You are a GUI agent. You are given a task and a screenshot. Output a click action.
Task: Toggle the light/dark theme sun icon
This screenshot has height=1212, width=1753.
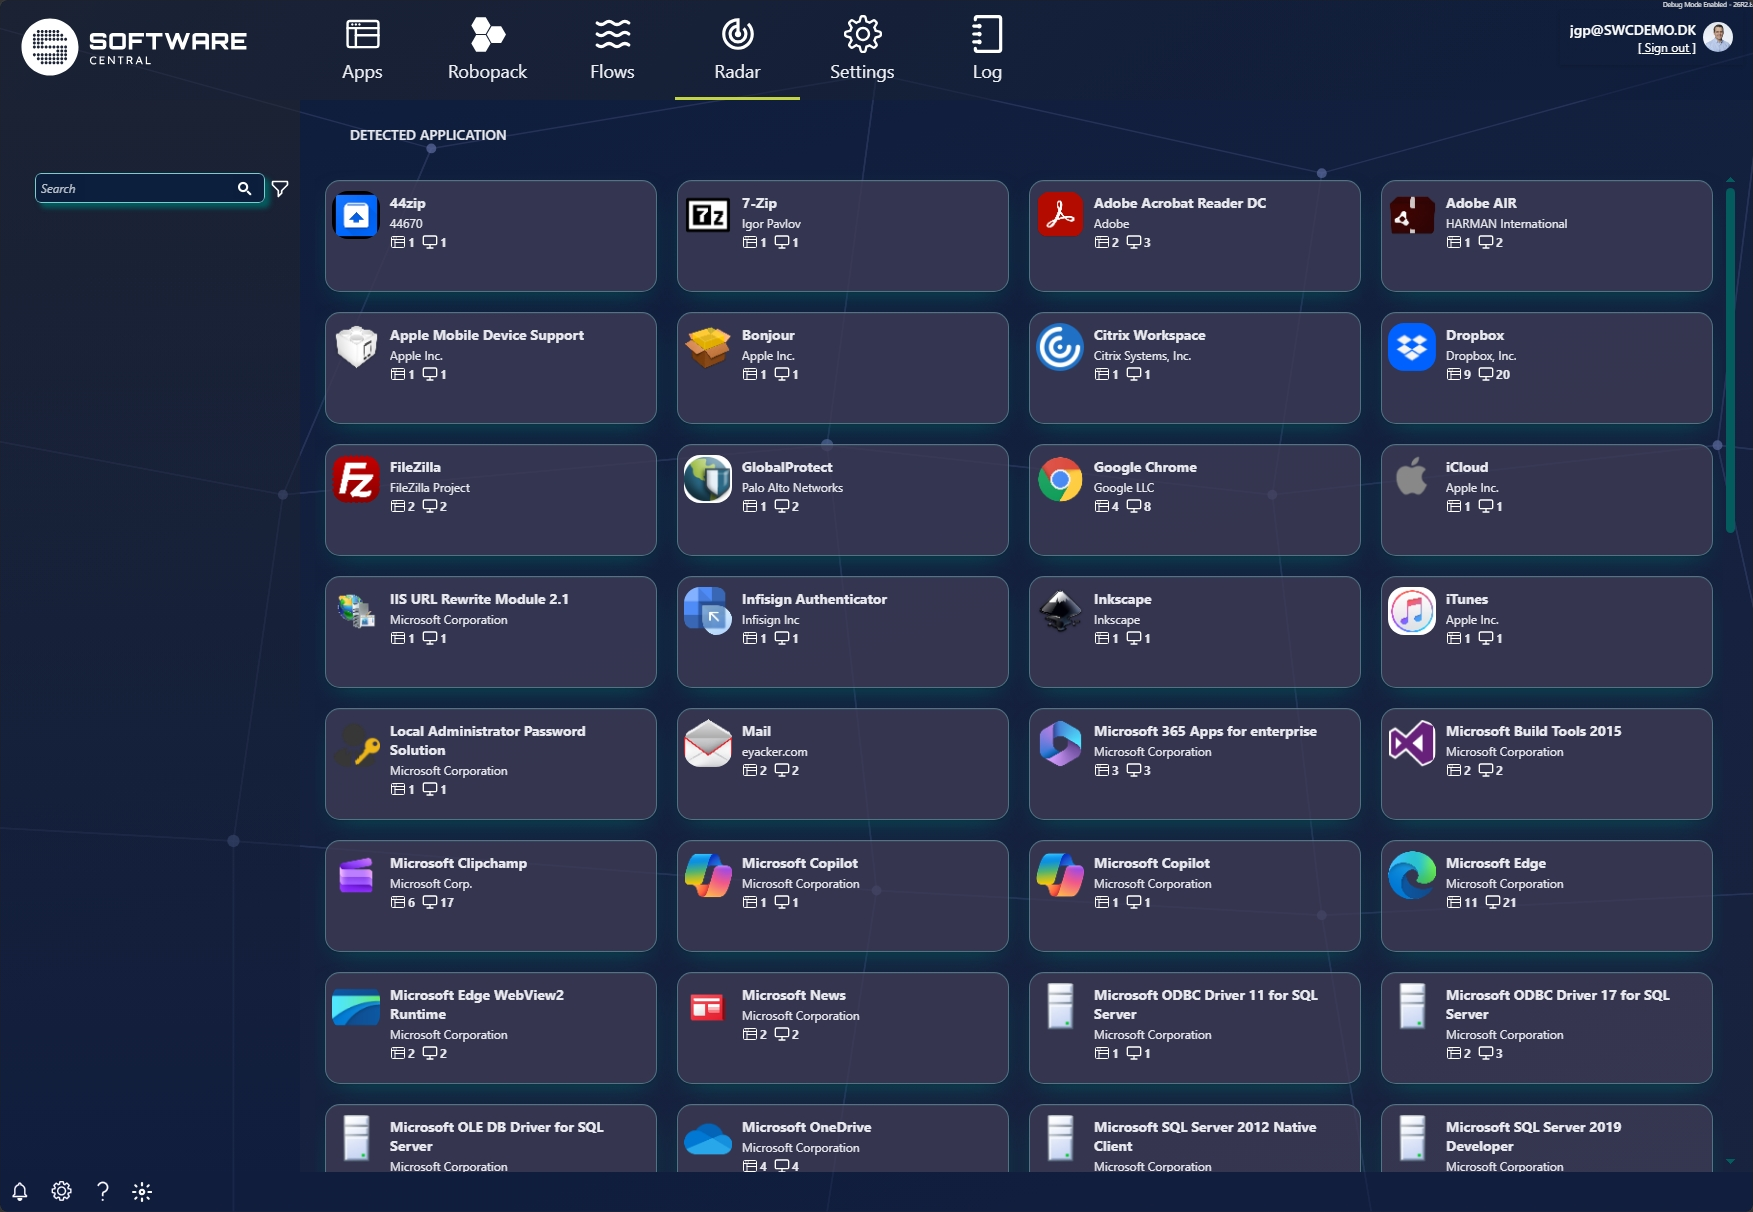click(142, 1191)
